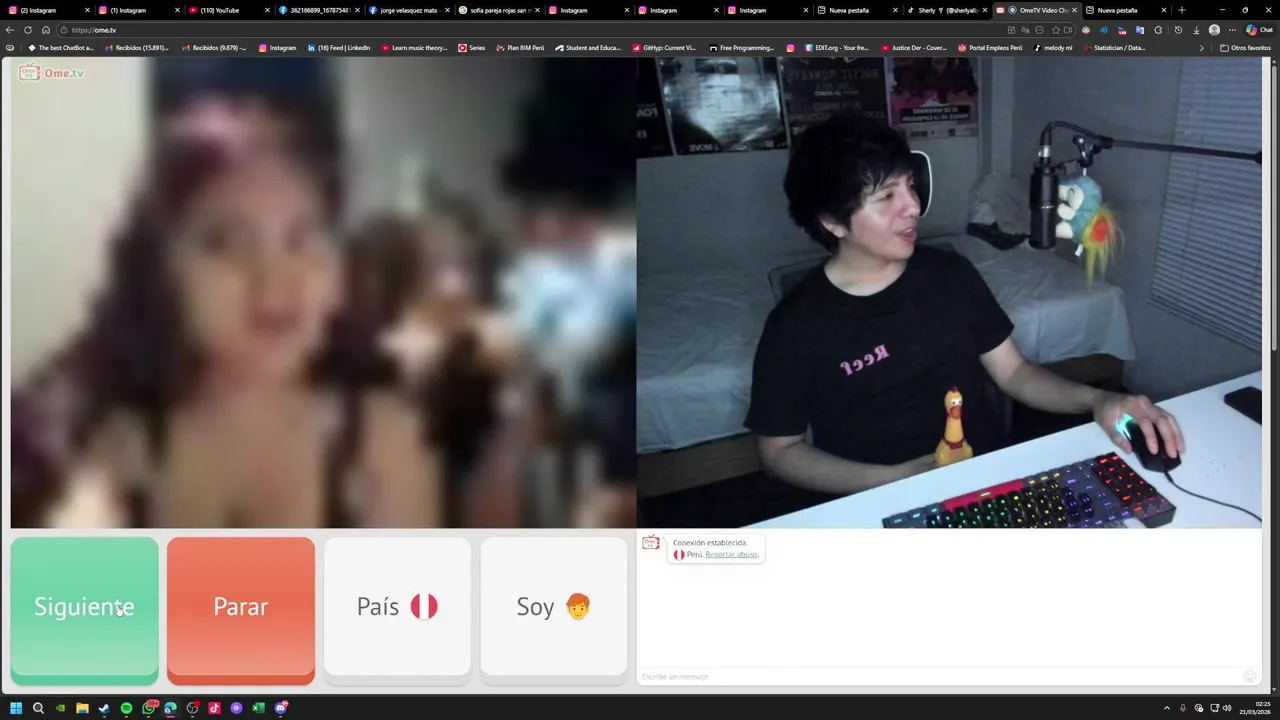Image resolution: width=1280 pixels, height=720 pixels.
Task: Open Excel from the taskbar
Action: pos(258,708)
